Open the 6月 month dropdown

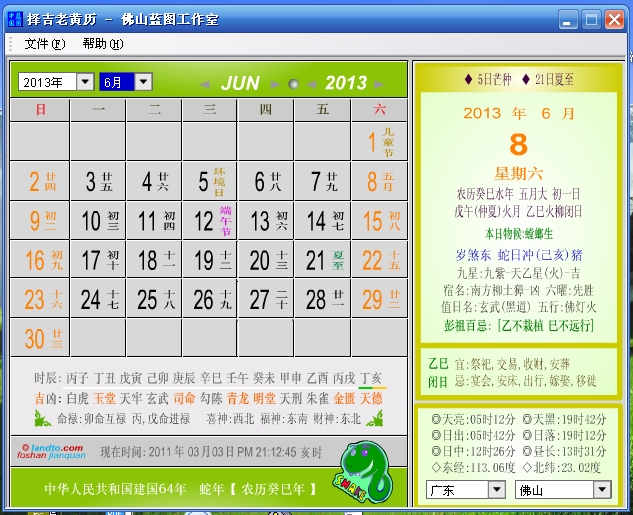pyautogui.click(x=143, y=82)
